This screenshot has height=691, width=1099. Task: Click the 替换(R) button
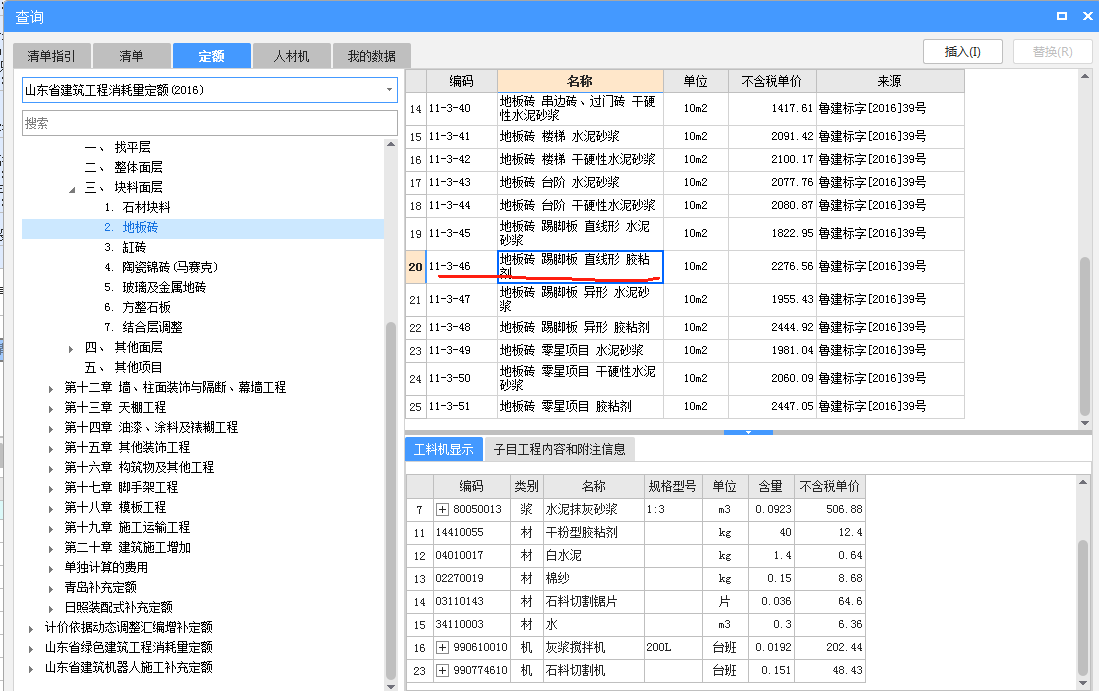point(1052,52)
